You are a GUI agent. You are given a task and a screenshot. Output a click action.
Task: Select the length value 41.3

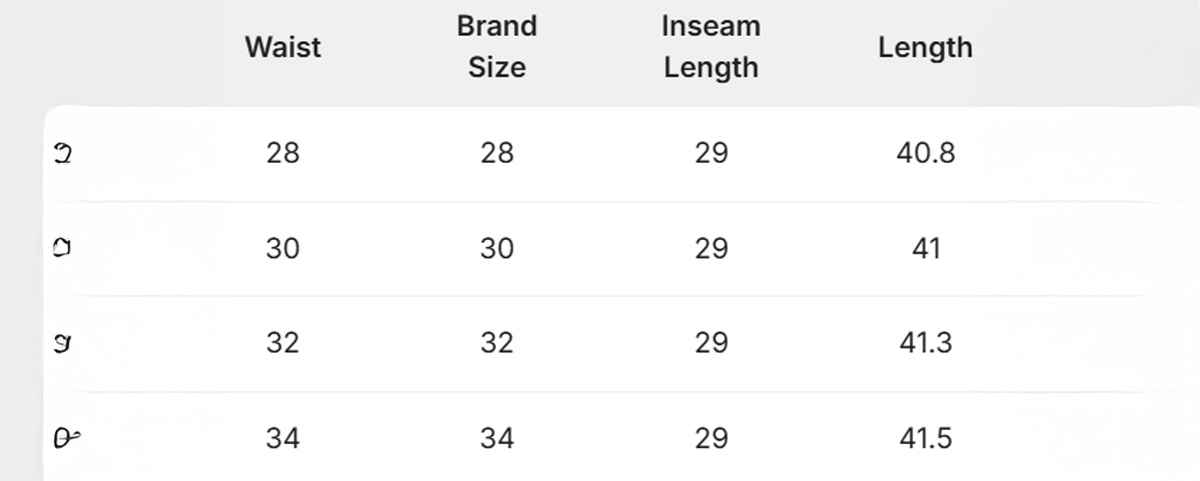[925, 343]
